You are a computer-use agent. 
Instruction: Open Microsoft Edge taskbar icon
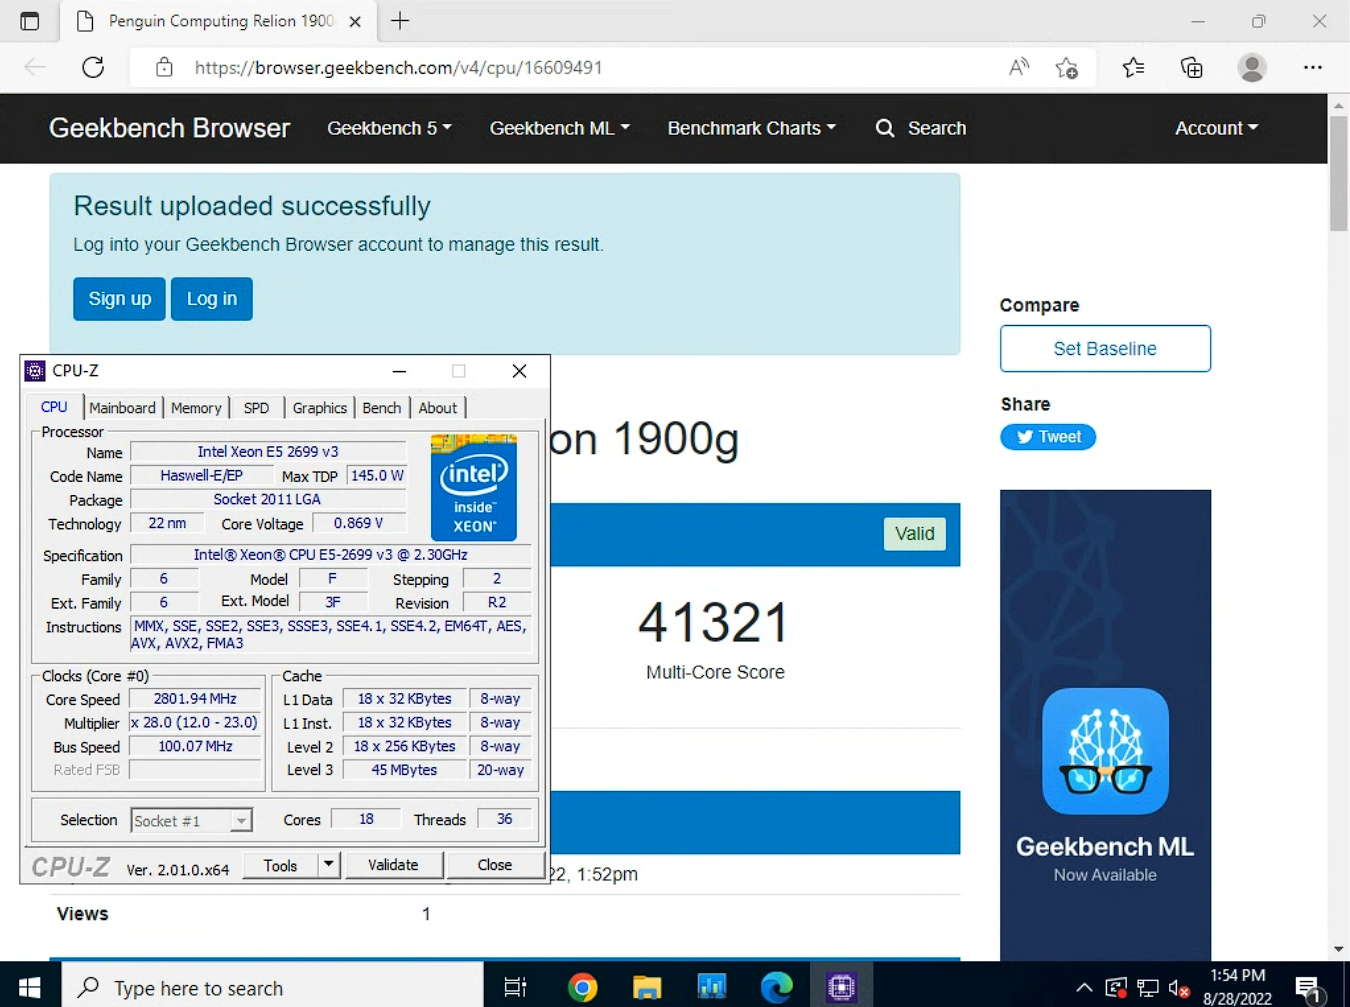(776, 987)
